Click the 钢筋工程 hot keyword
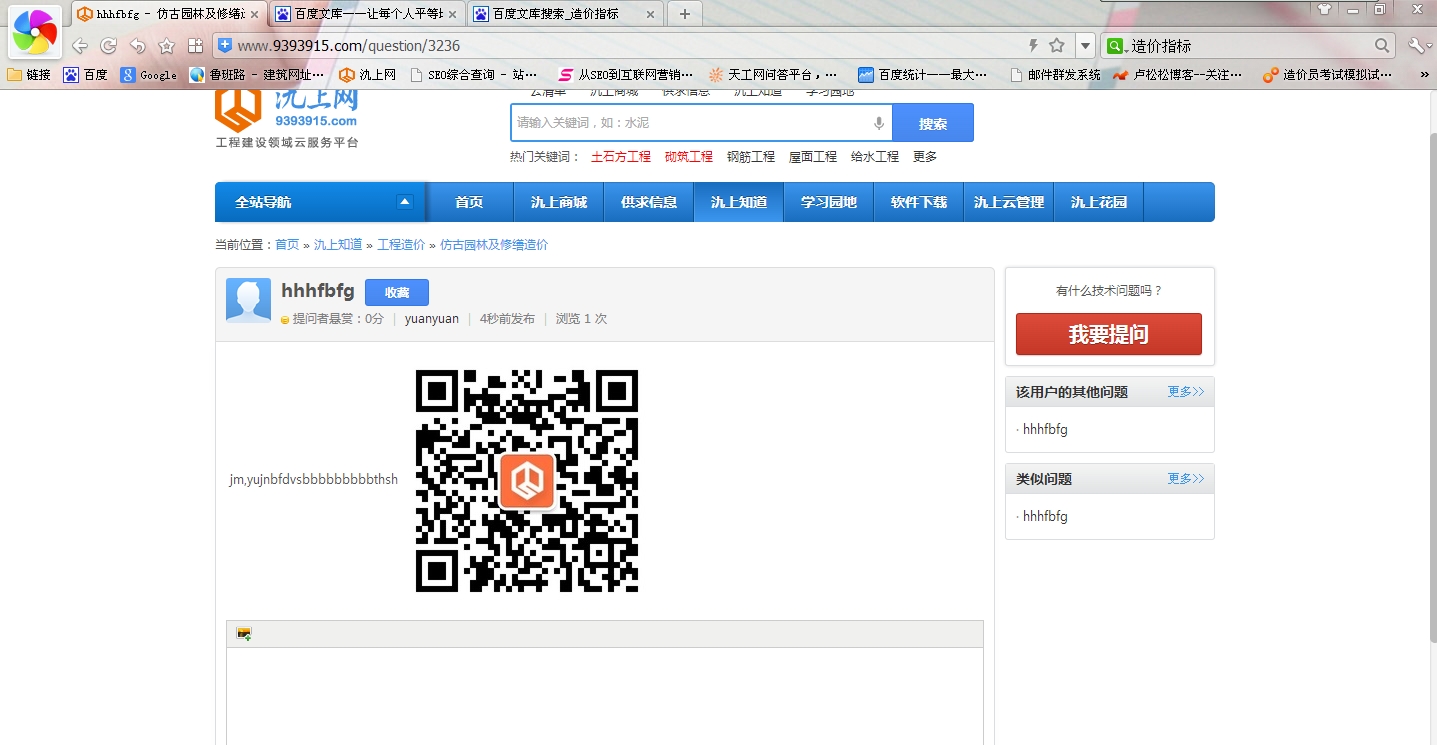Image resolution: width=1437 pixels, height=745 pixels. point(751,157)
